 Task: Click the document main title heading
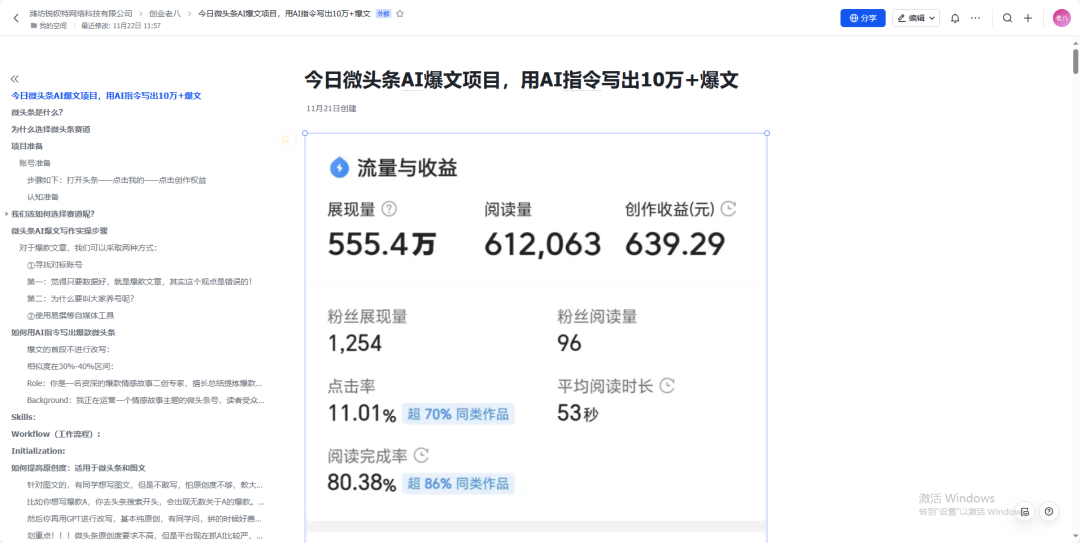(x=521, y=81)
